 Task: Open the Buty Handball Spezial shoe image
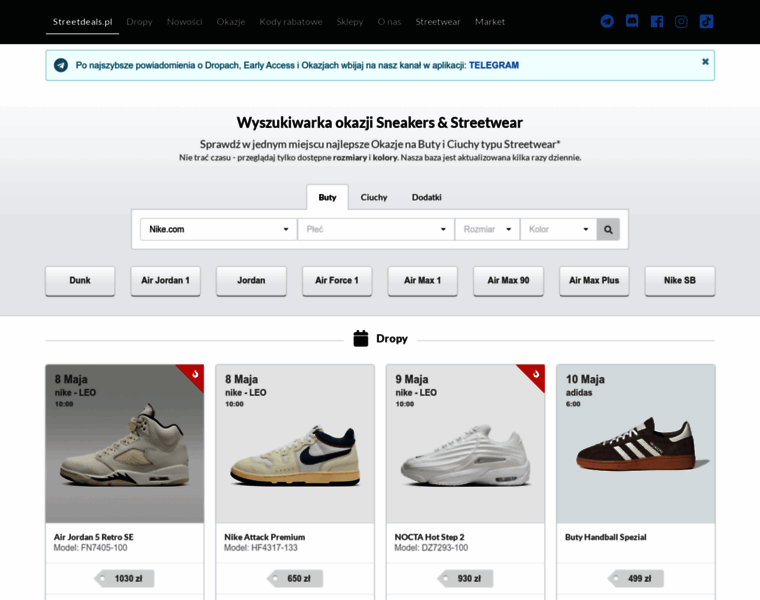pyautogui.click(x=636, y=443)
